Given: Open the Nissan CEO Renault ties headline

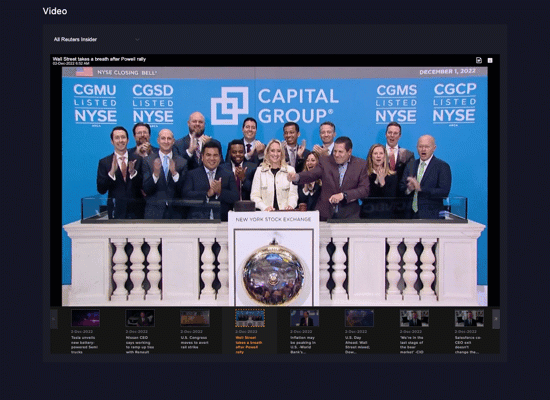Looking at the screenshot, I should coord(140,345).
